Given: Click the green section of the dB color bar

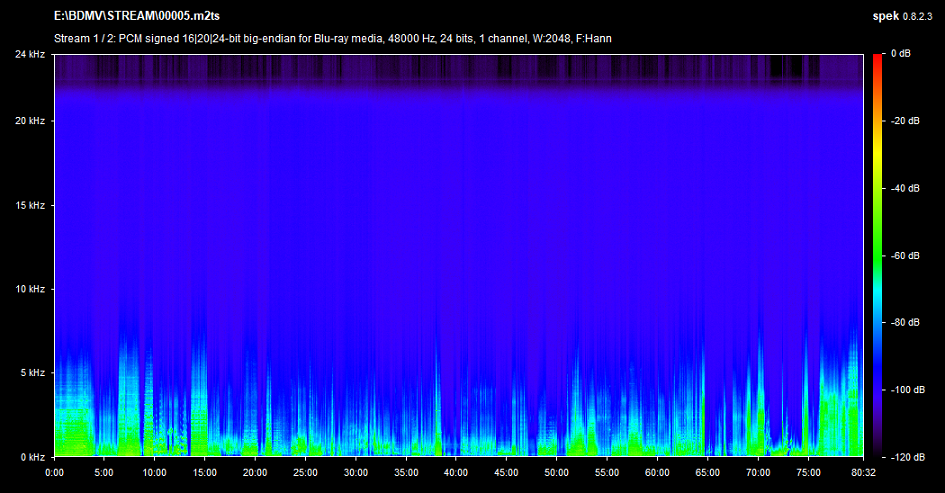Looking at the screenshot, I should click(877, 250).
